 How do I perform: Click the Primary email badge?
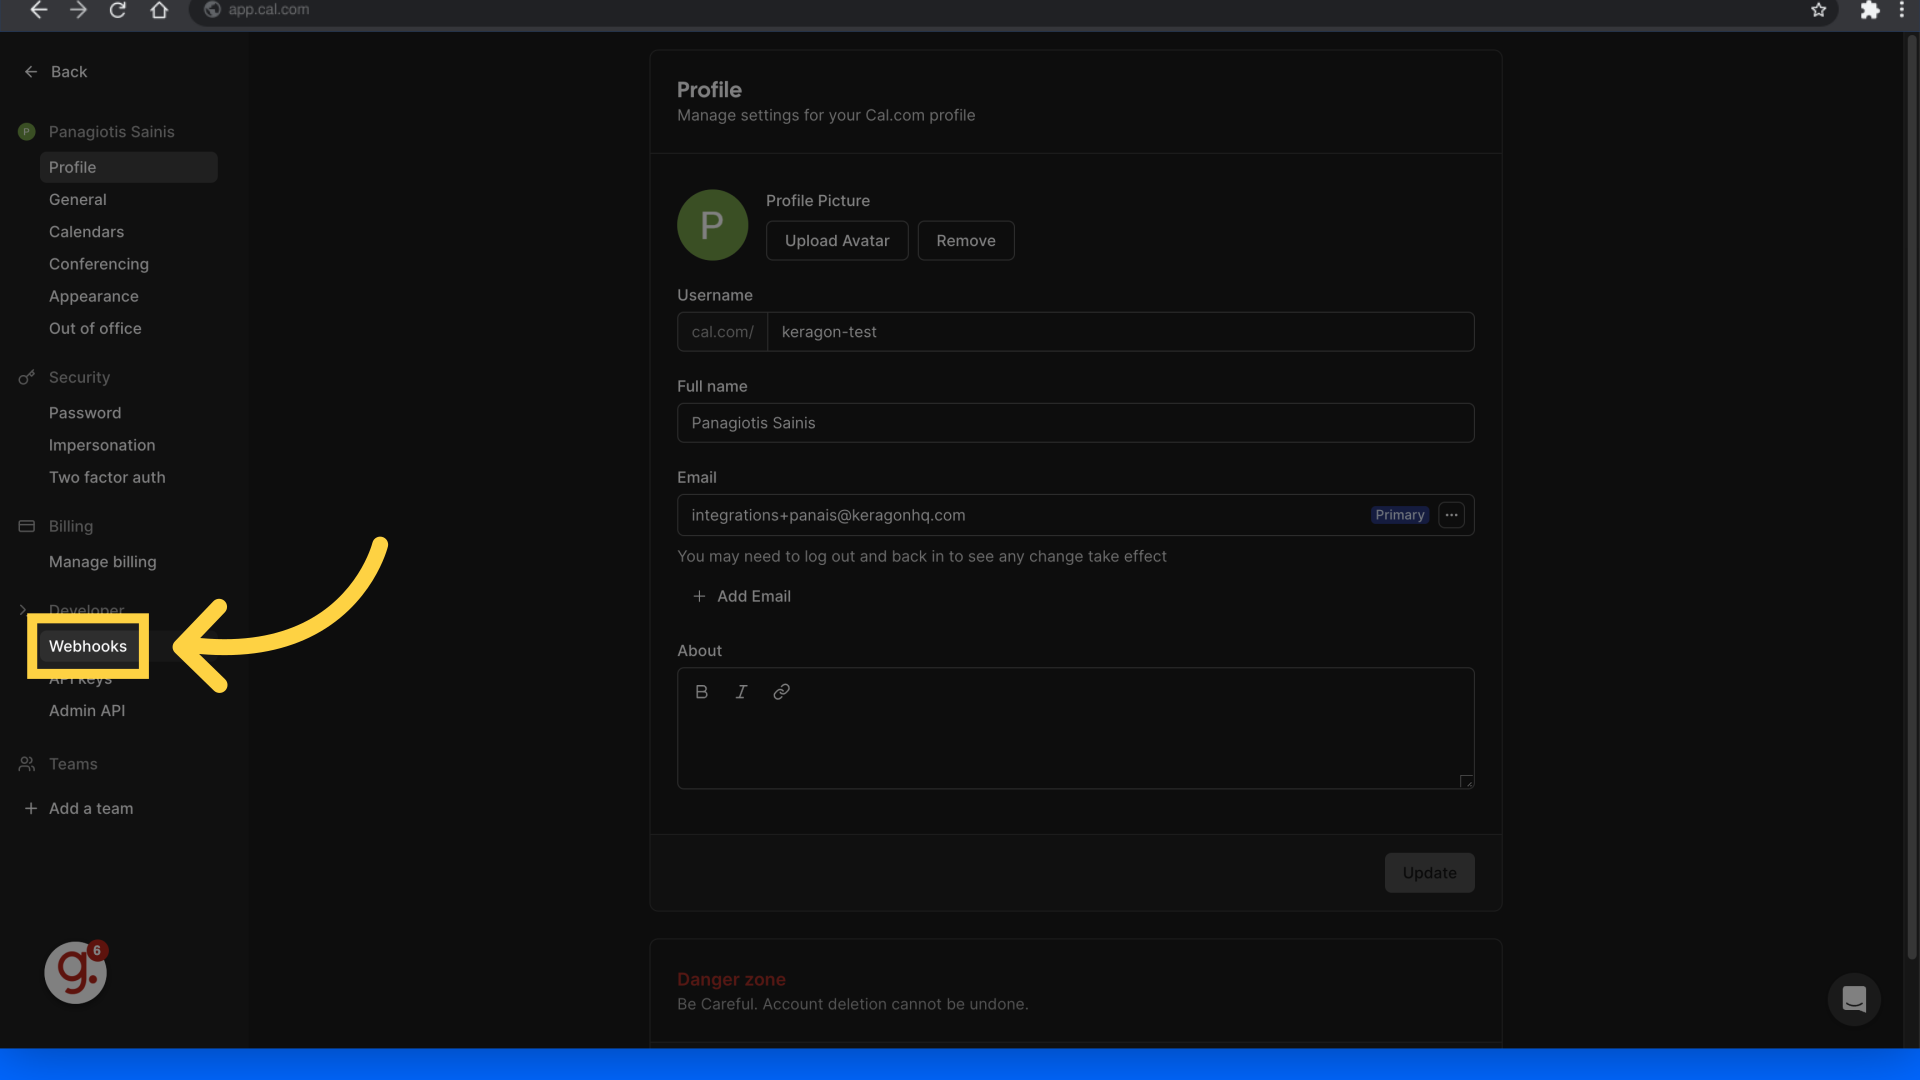point(1399,515)
